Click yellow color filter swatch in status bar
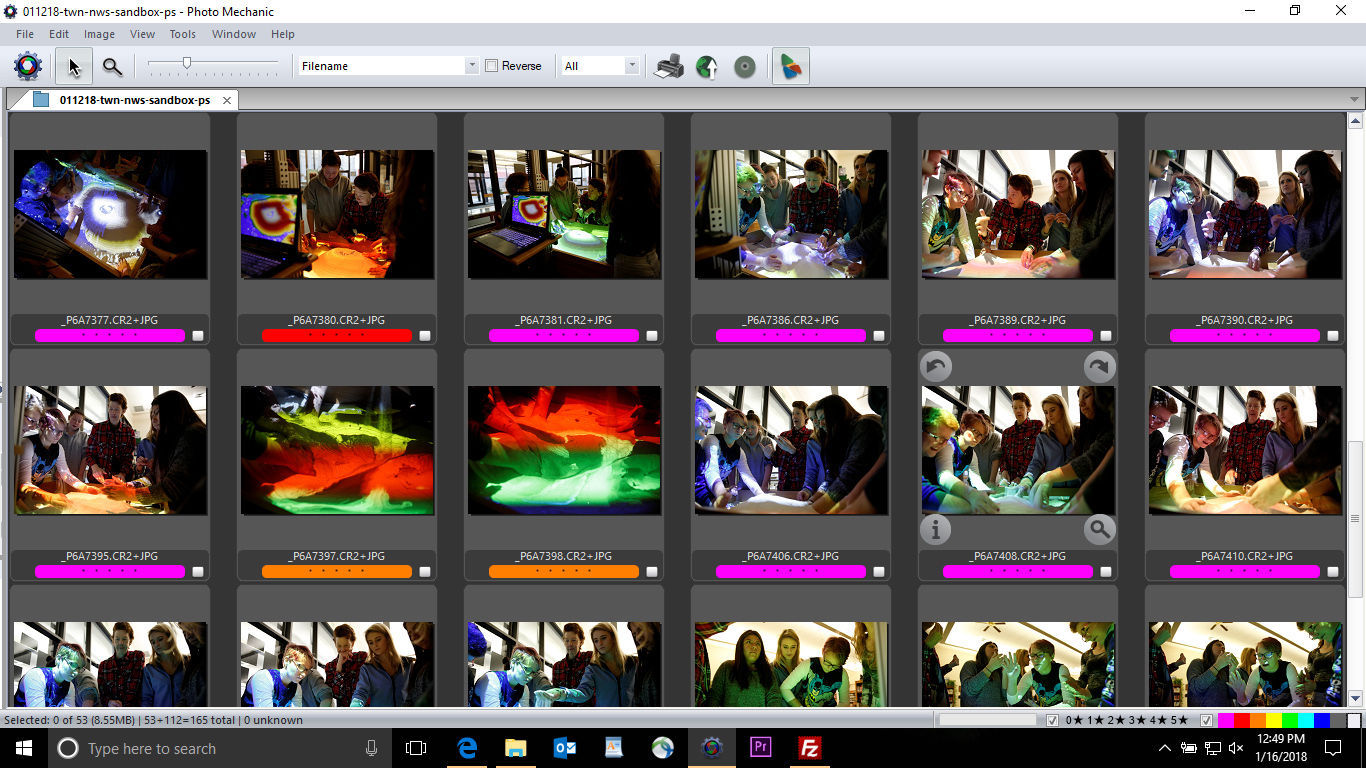Viewport: 1366px width, 768px height. (x=1274, y=720)
